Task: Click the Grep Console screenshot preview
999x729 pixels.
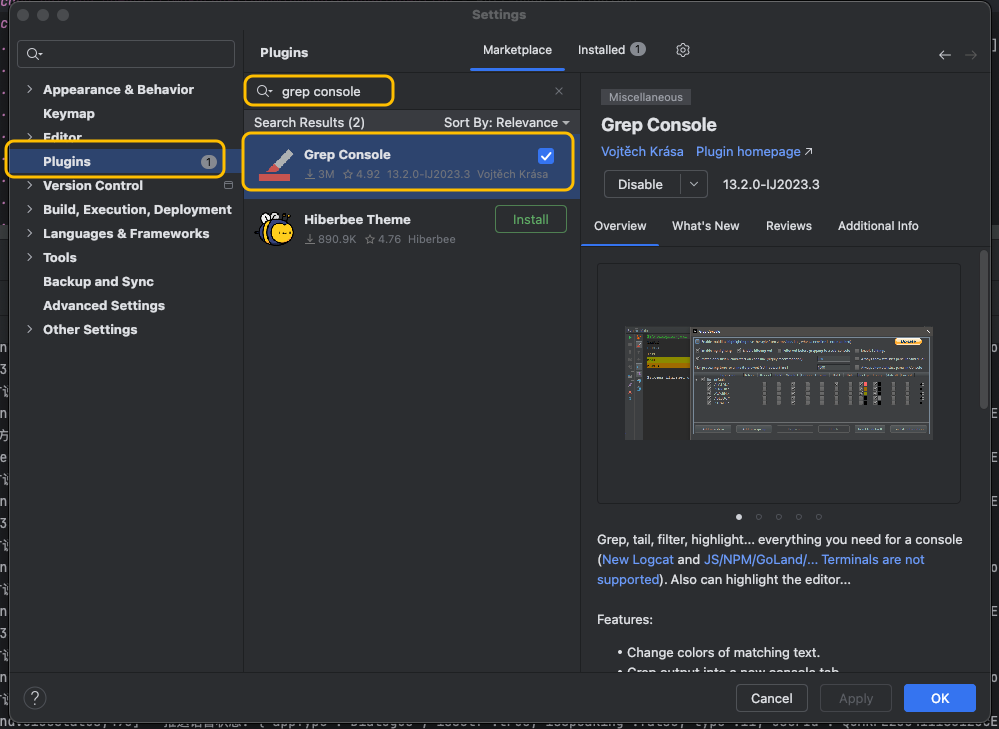Action: (x=779, y=383)
